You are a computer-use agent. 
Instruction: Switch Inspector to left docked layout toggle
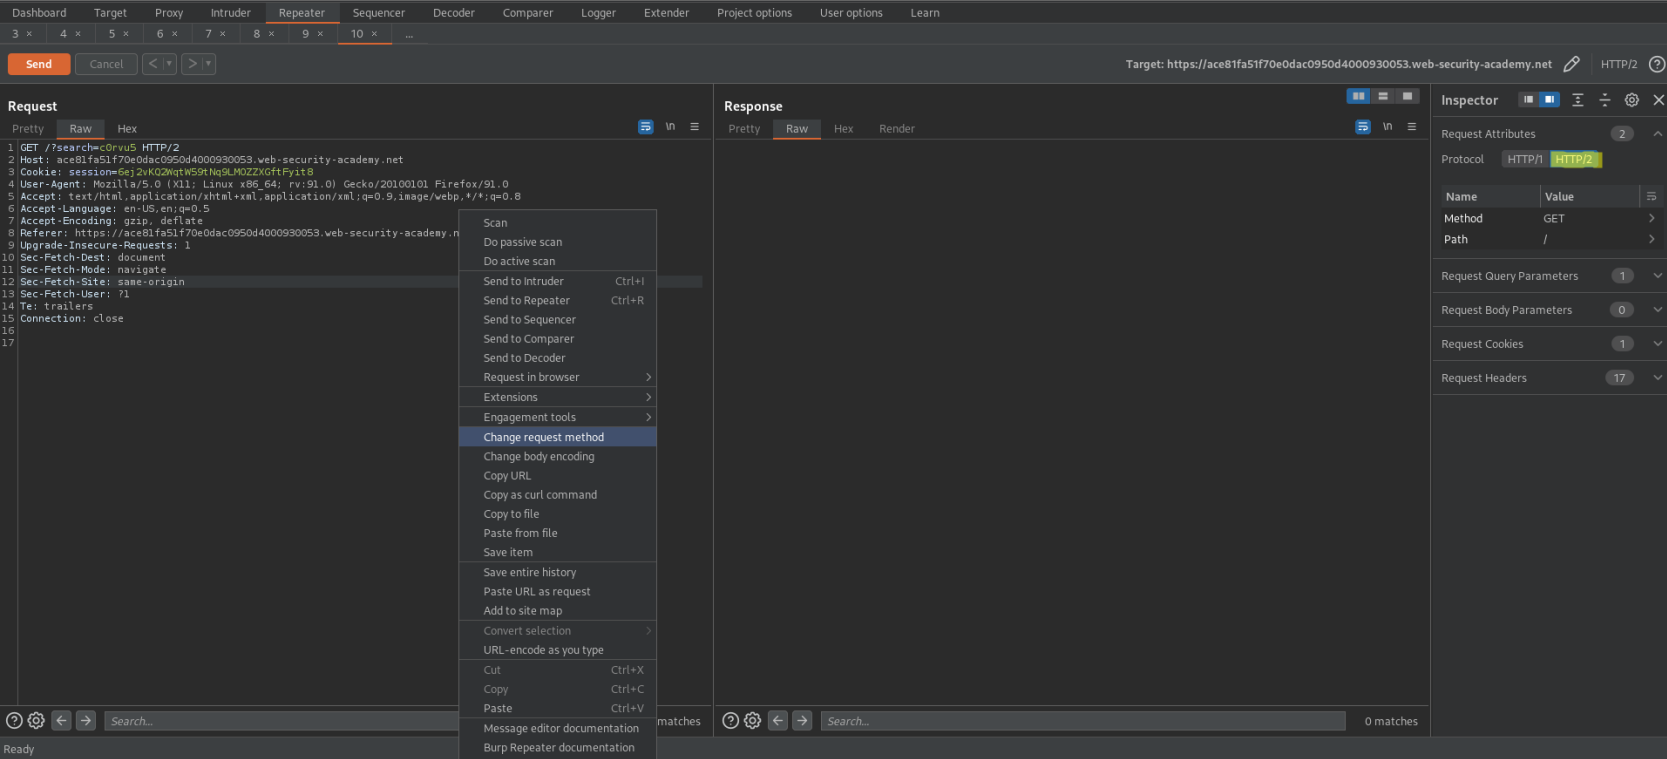click(1528, 99)
